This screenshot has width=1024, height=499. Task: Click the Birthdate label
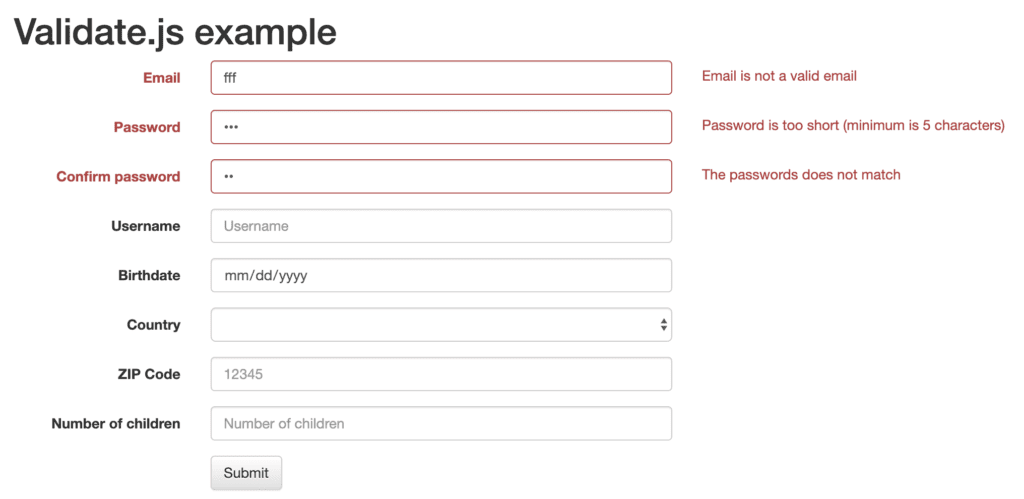point(149,276)
